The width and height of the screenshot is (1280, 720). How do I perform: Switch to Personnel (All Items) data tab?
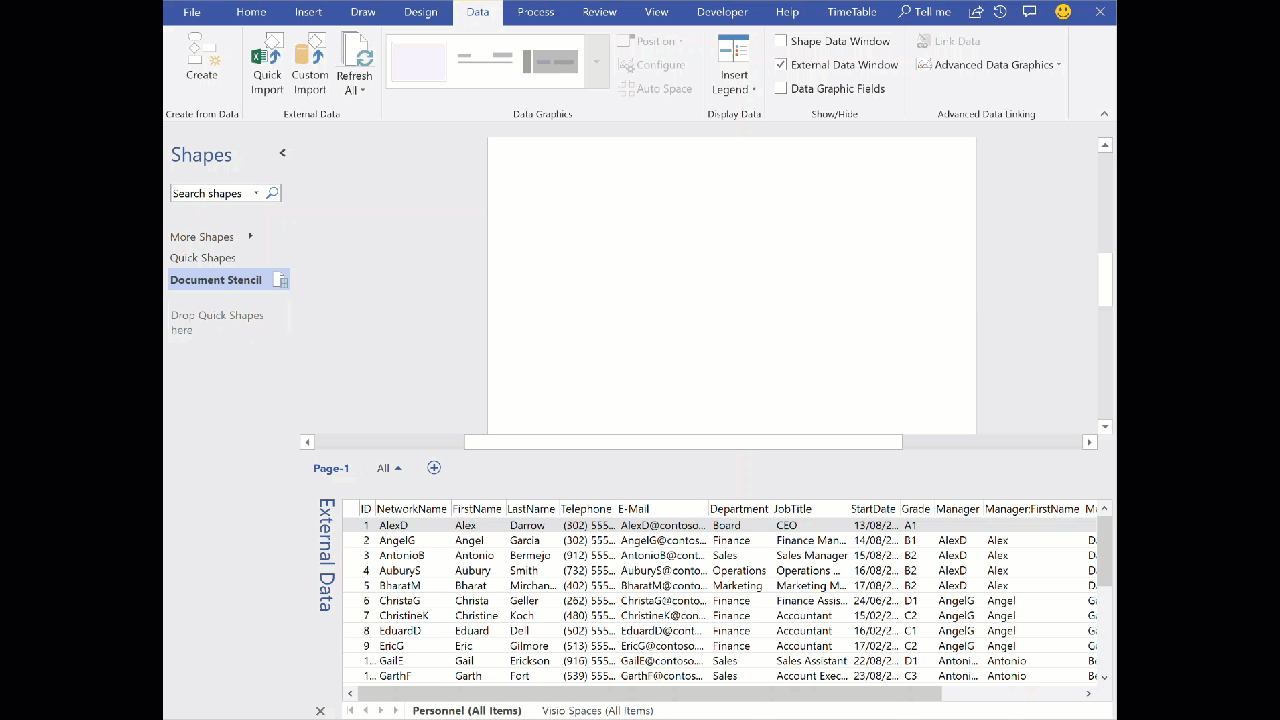467,711
